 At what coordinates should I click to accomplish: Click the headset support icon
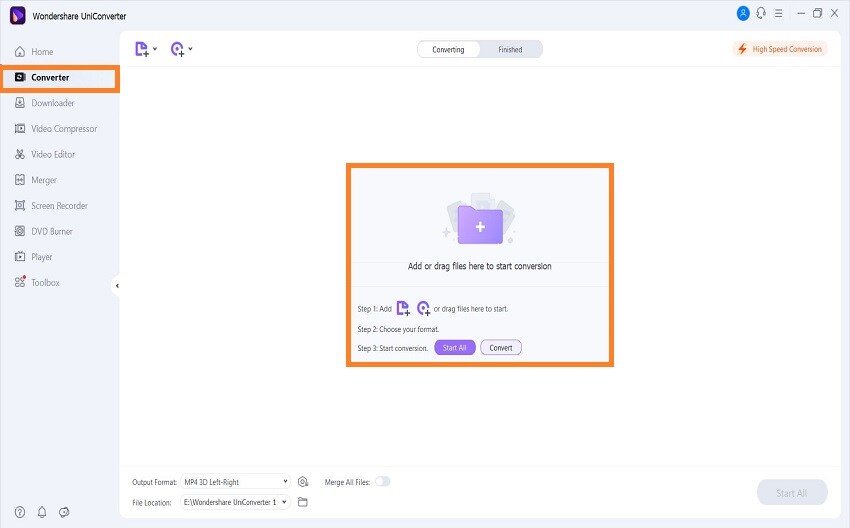pyautogui.click(x=761, y=14)
